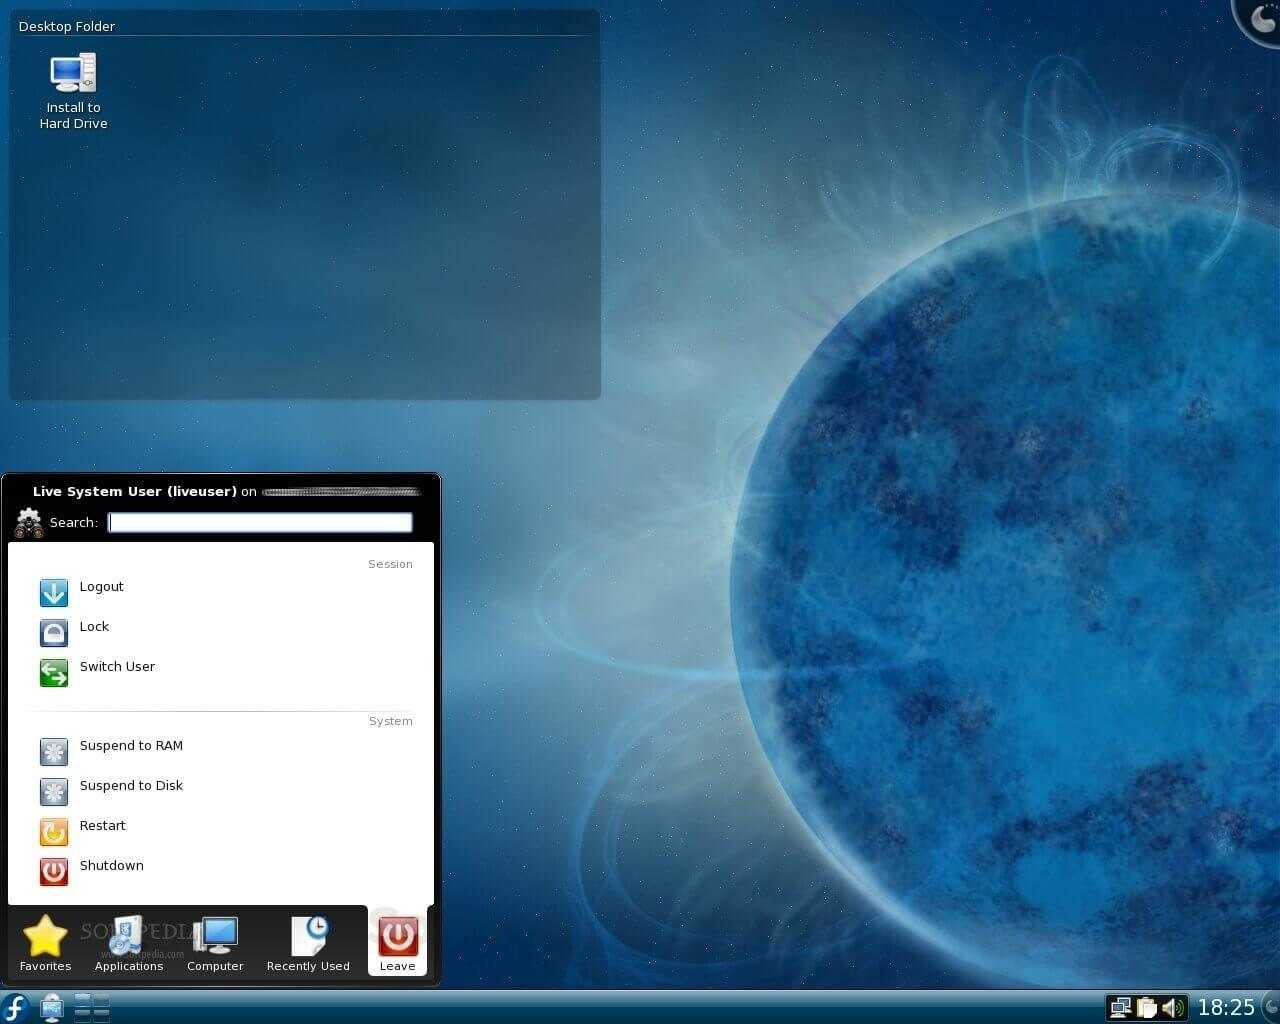Open the pager virtual desktop switcher
This screenshot has width=1280, height=1024.
(92, 1007)
